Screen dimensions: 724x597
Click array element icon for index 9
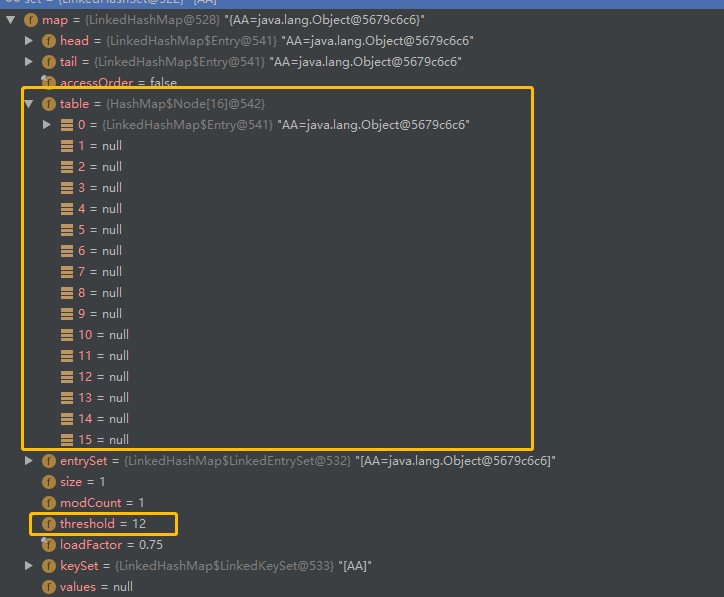67,314
